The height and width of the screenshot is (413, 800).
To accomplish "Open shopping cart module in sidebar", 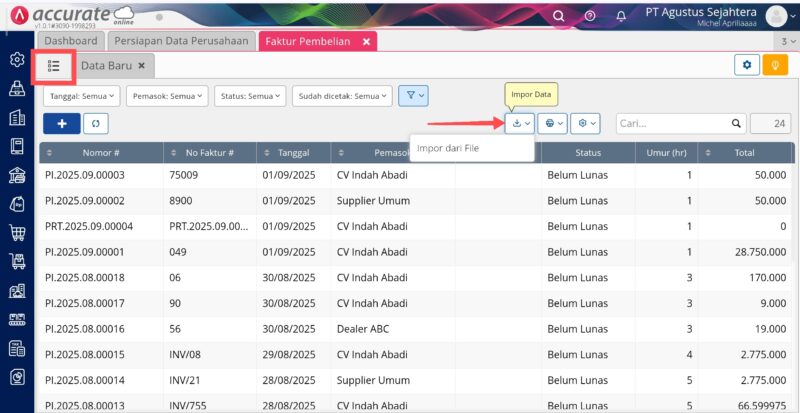I will pos(17,233).
